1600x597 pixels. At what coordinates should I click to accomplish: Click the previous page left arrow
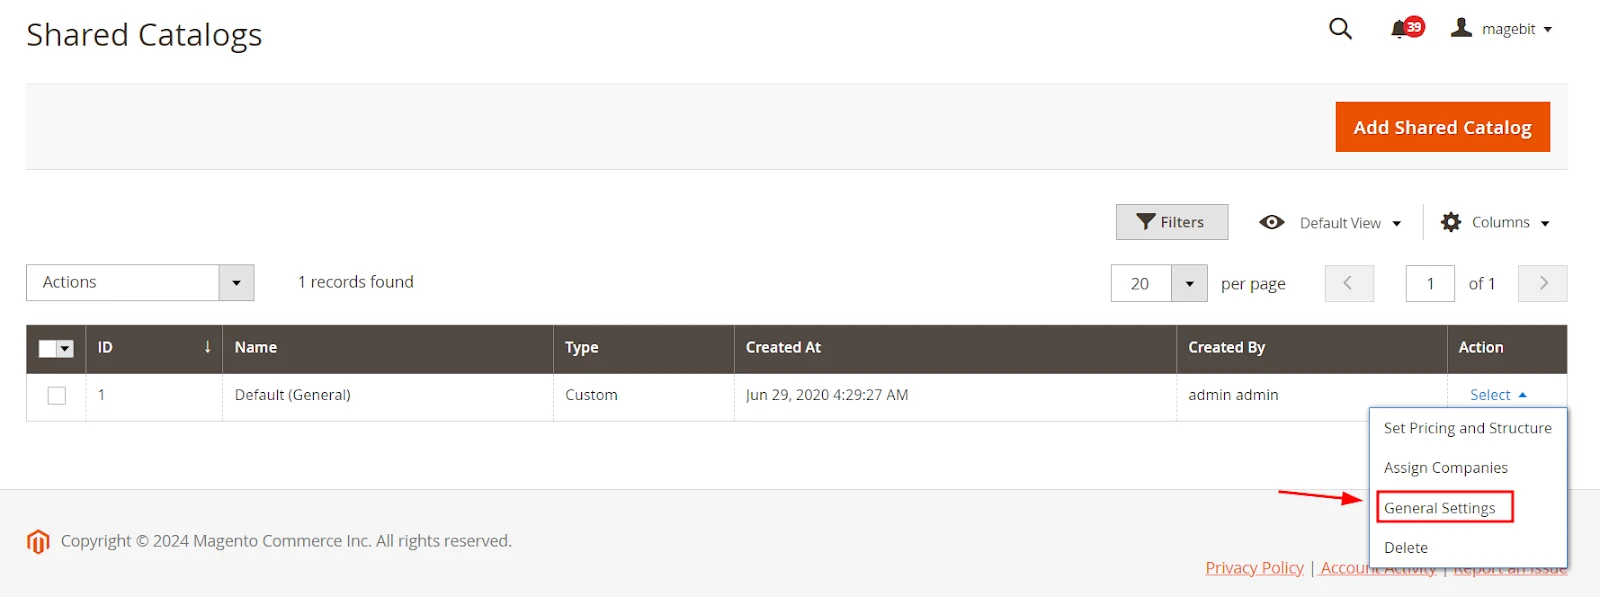[x=1348, y=283]
